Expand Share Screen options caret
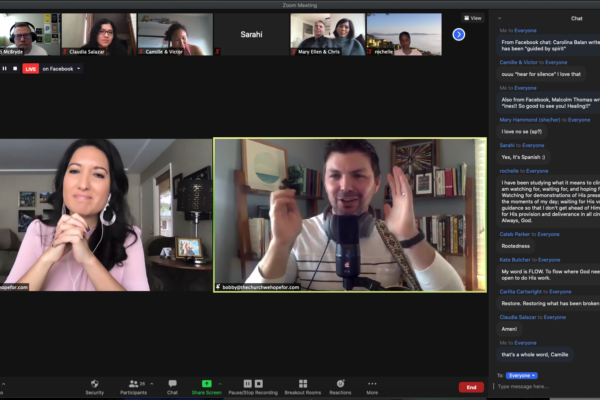This screenshot has height=400, width=600. tap(220, 383)
